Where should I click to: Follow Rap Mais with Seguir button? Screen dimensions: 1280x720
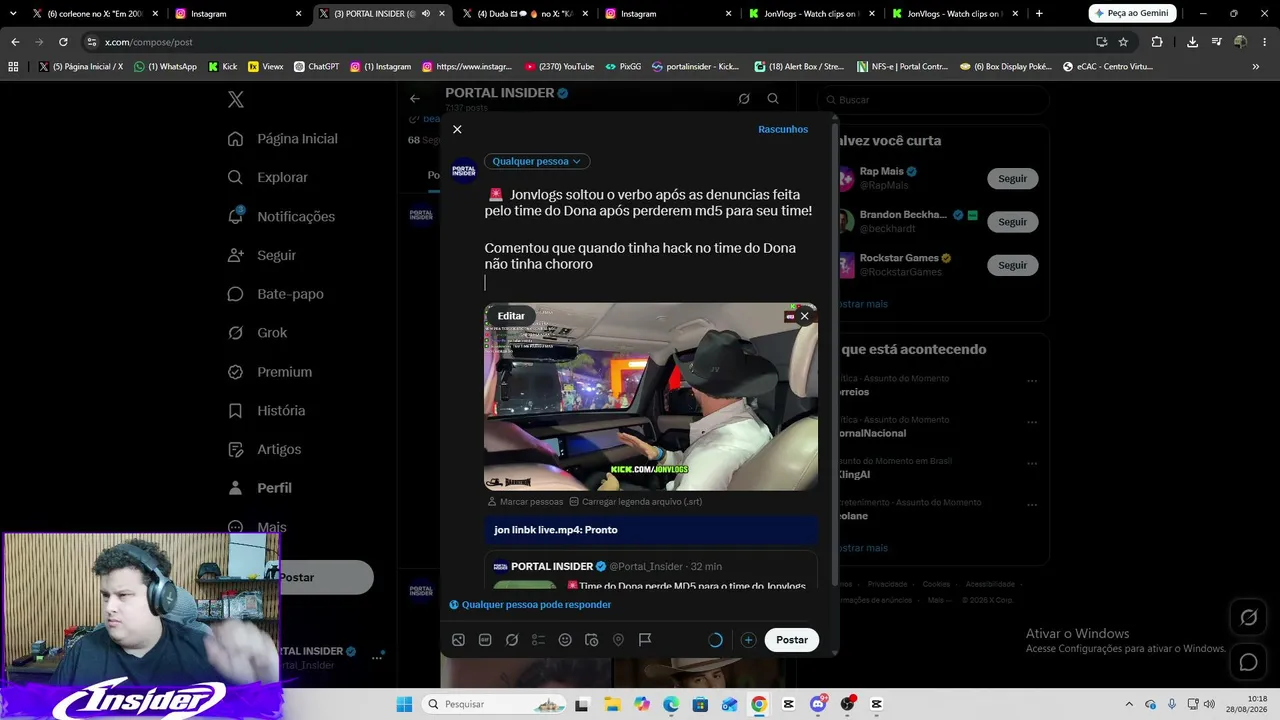click(1012, 178)
